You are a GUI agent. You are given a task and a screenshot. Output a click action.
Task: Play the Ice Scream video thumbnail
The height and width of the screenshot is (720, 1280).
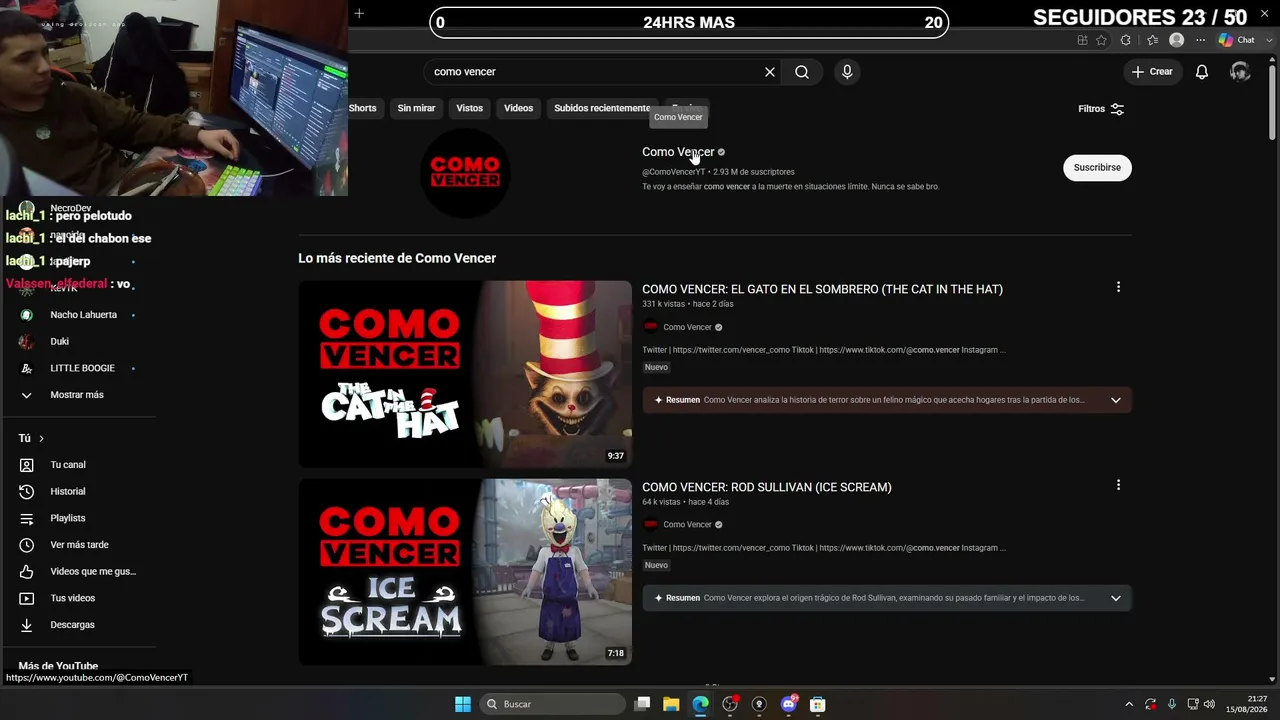coord(465,572)
